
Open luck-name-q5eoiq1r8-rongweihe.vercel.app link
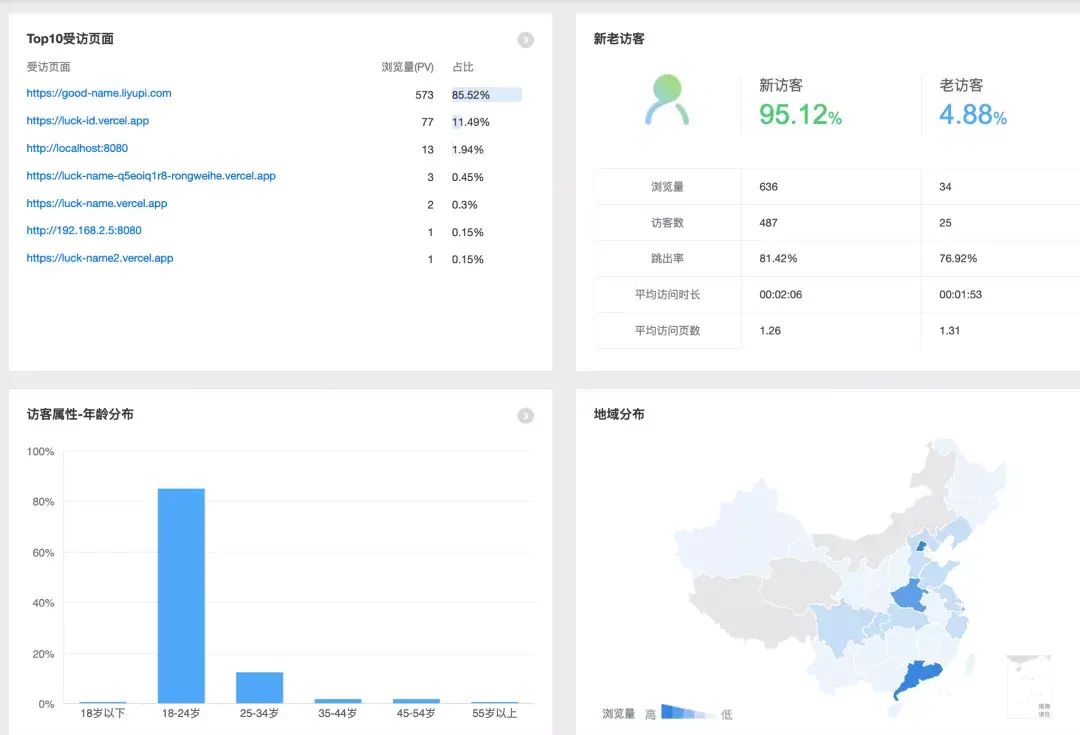[151, 176]
